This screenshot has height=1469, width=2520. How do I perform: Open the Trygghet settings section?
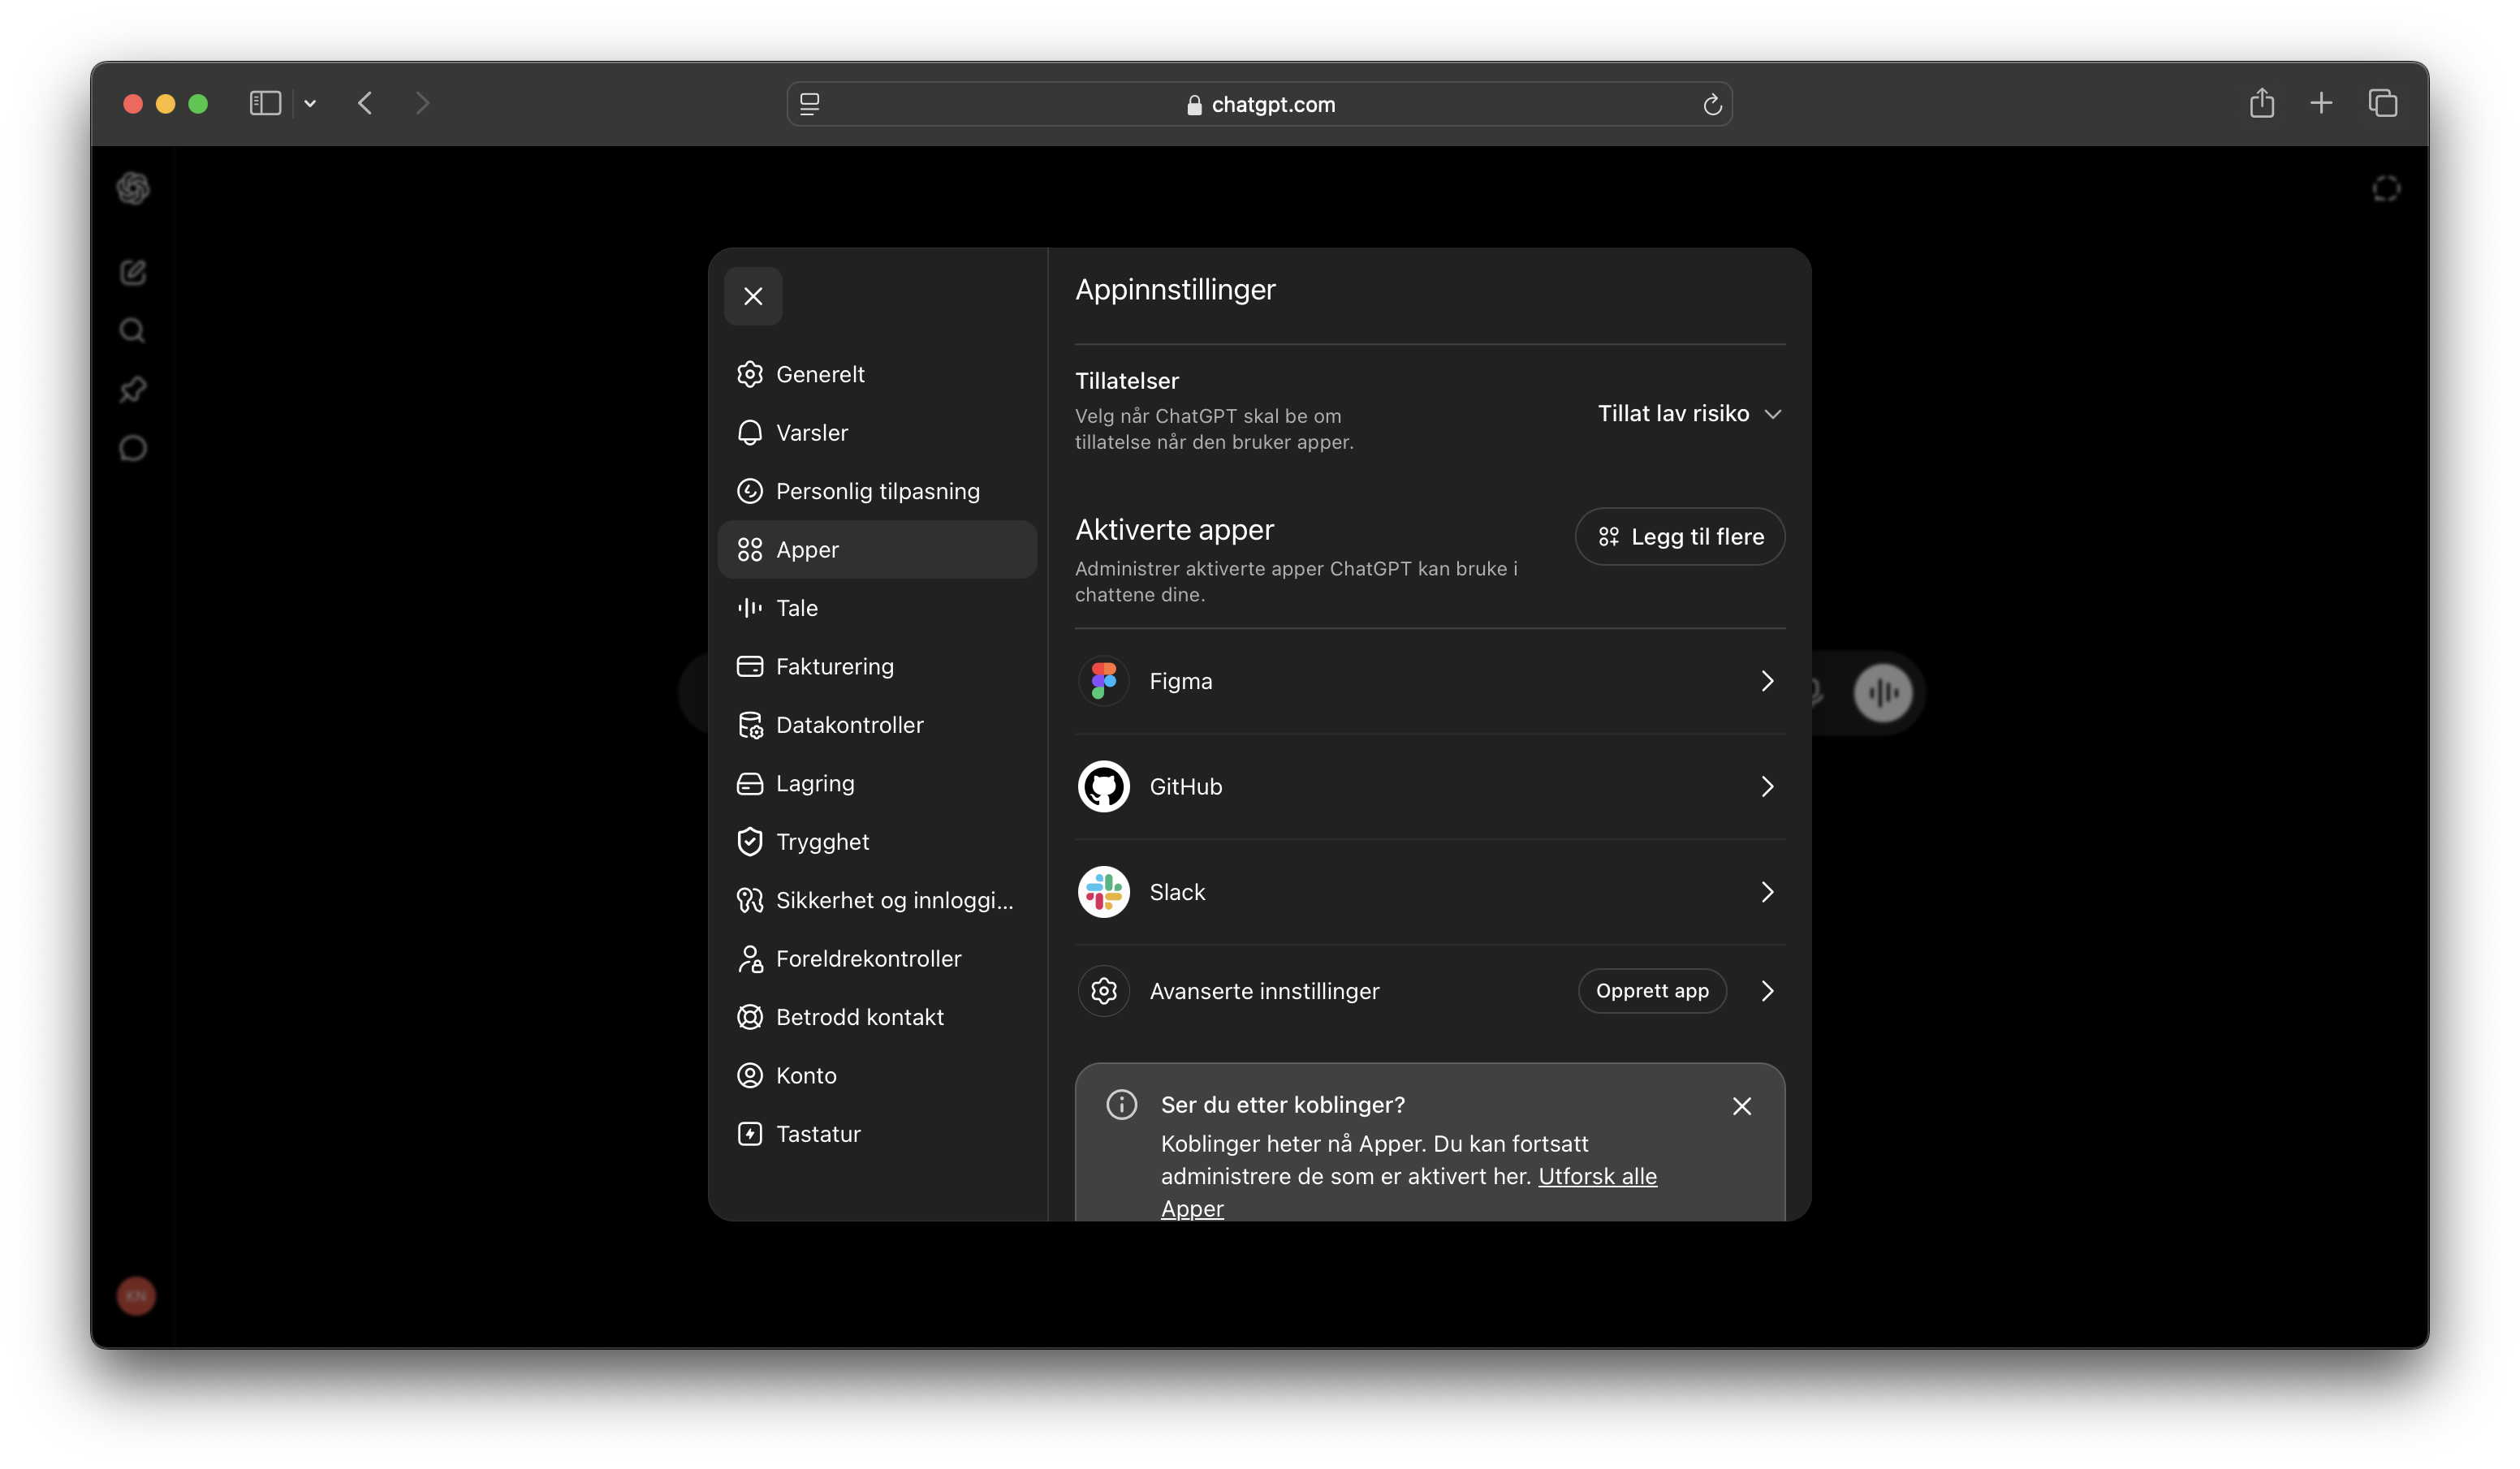click(877, 842)
